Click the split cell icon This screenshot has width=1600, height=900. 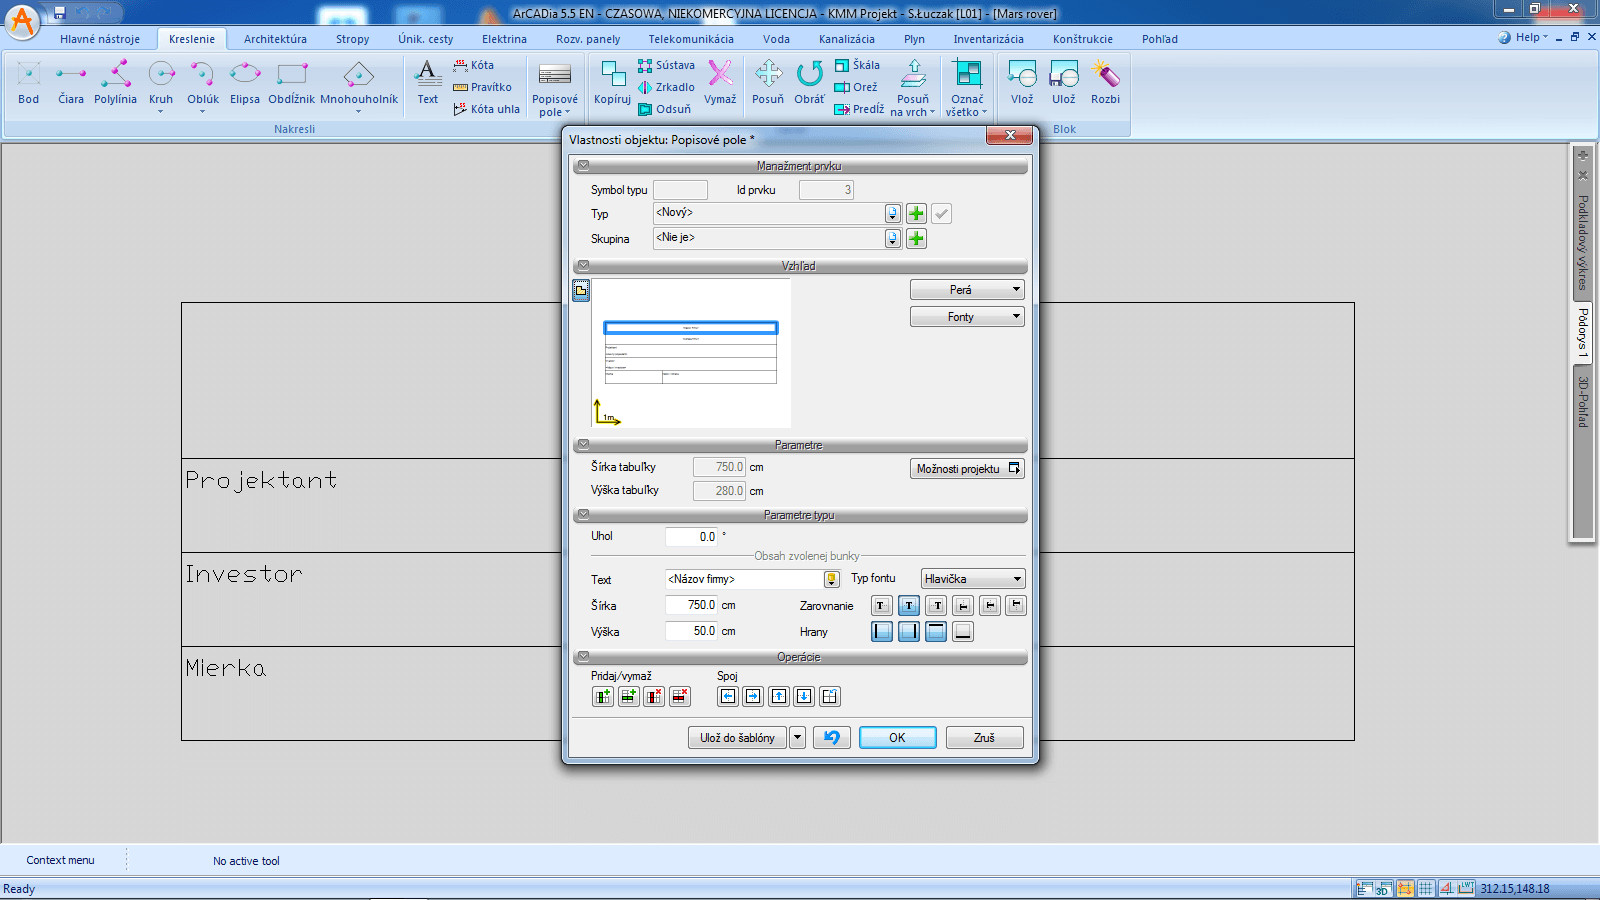tap(830, 696)
